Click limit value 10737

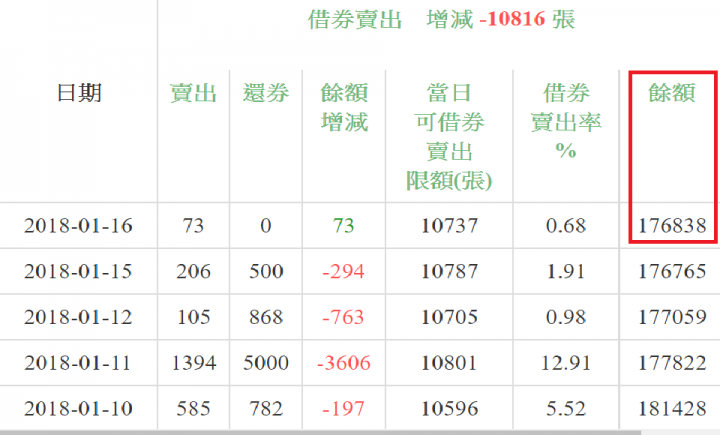[450, 226]
